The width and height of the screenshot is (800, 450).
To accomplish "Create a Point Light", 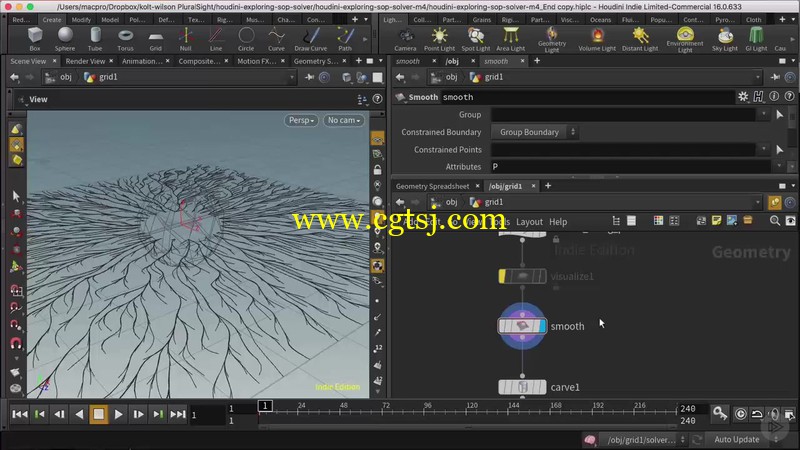I will 439,39.
